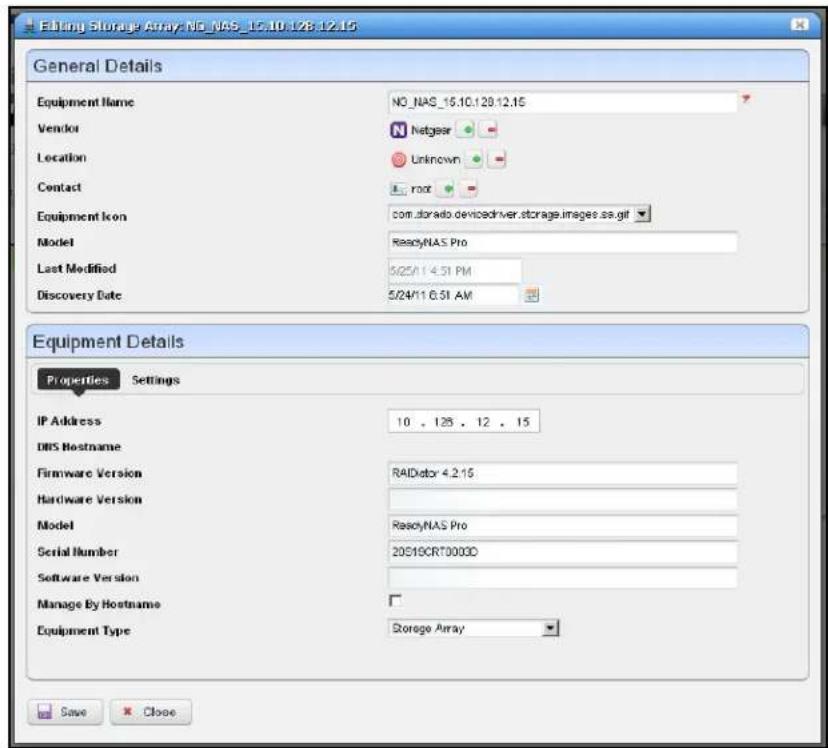Click the Model field in Equipment Details
Screen dimensions: 828x748
tap(562, 526)
